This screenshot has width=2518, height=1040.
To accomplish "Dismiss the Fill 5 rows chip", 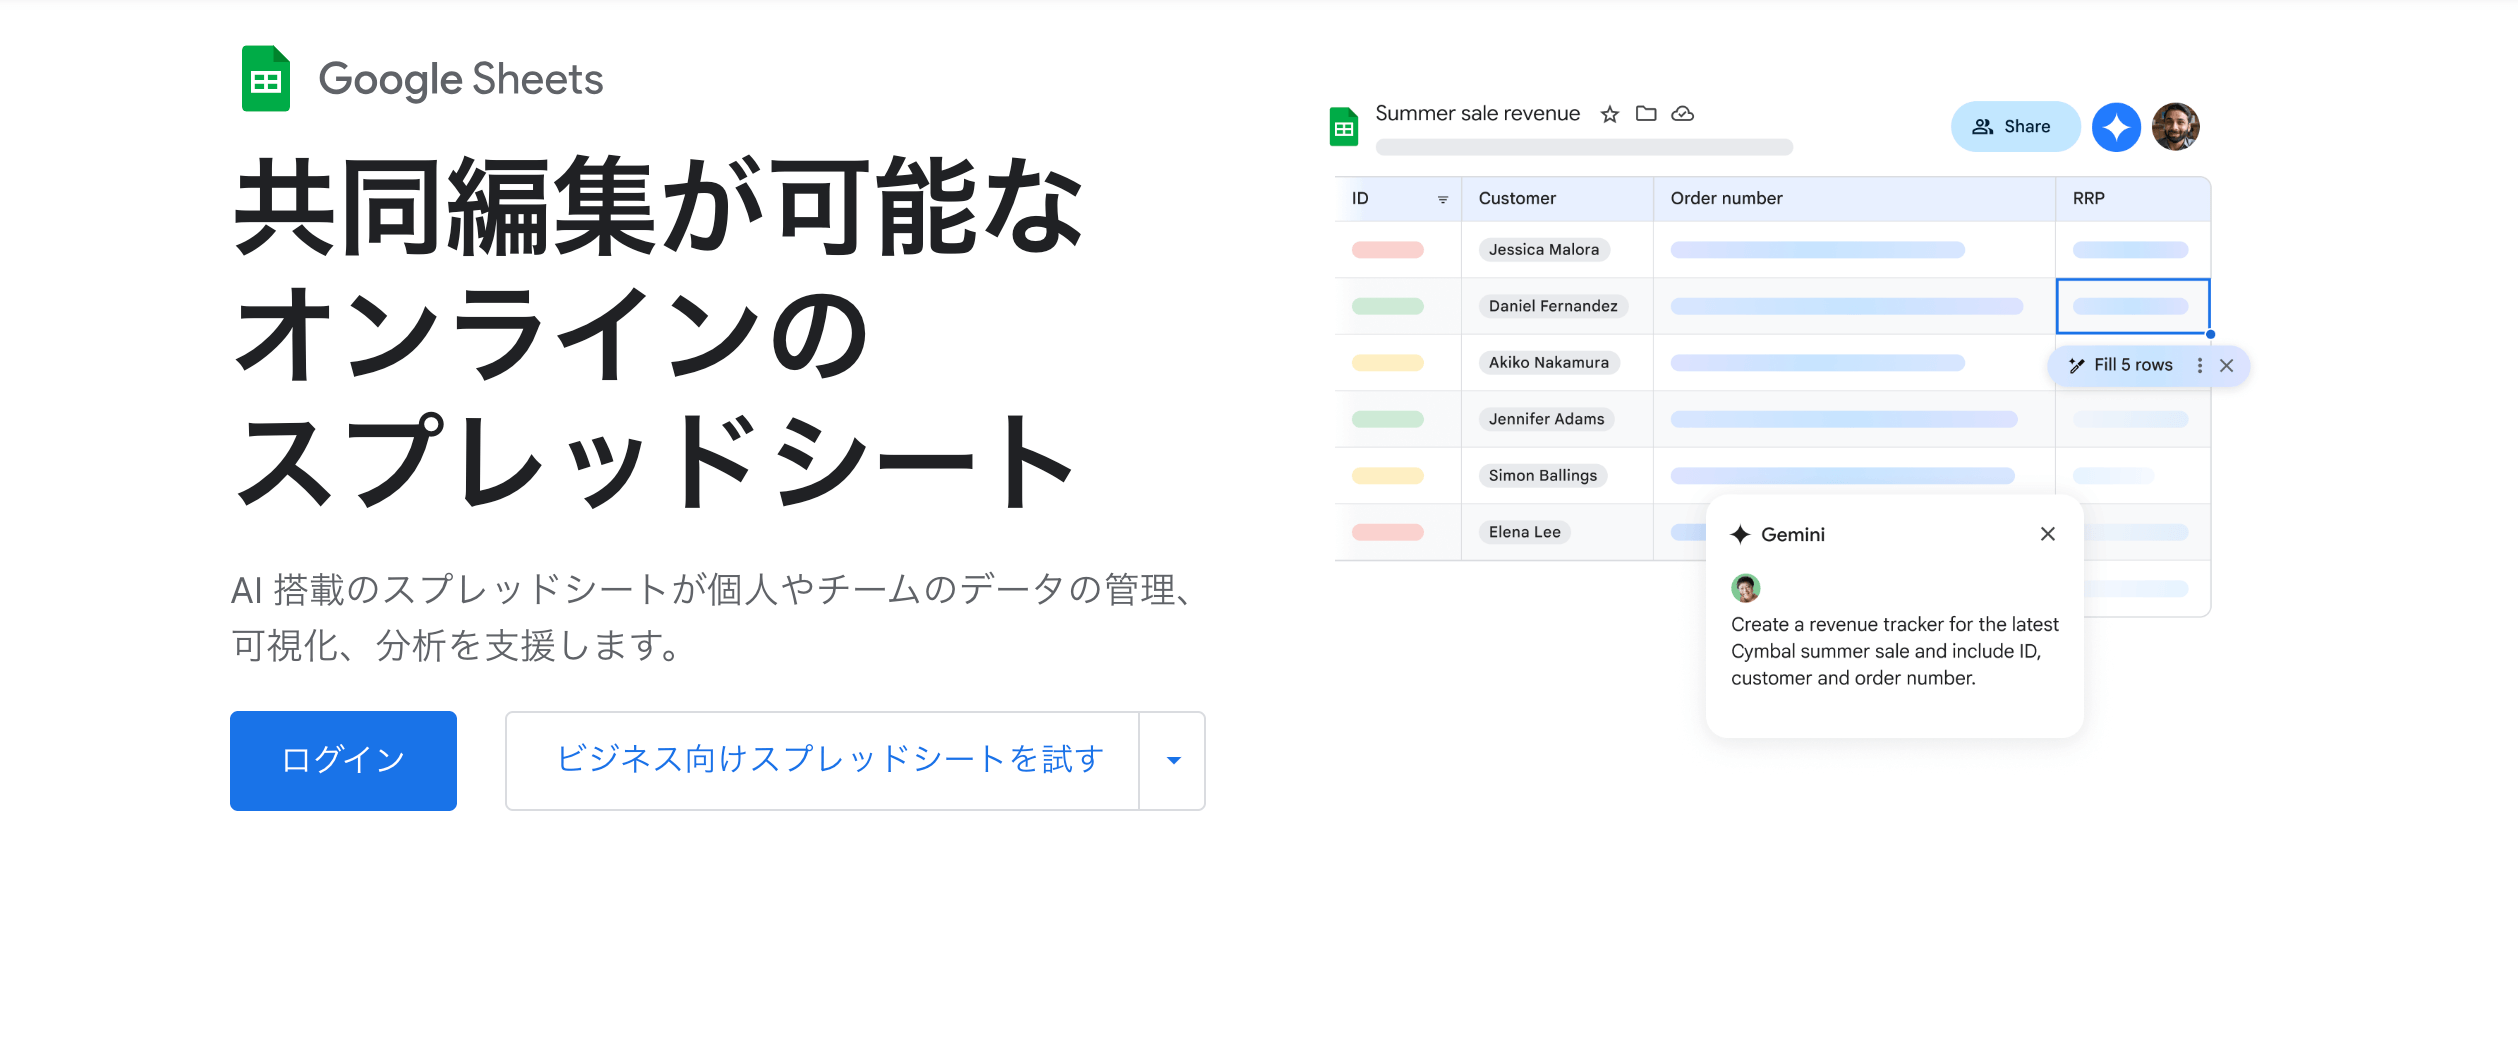I will (x=2226, y=365).
